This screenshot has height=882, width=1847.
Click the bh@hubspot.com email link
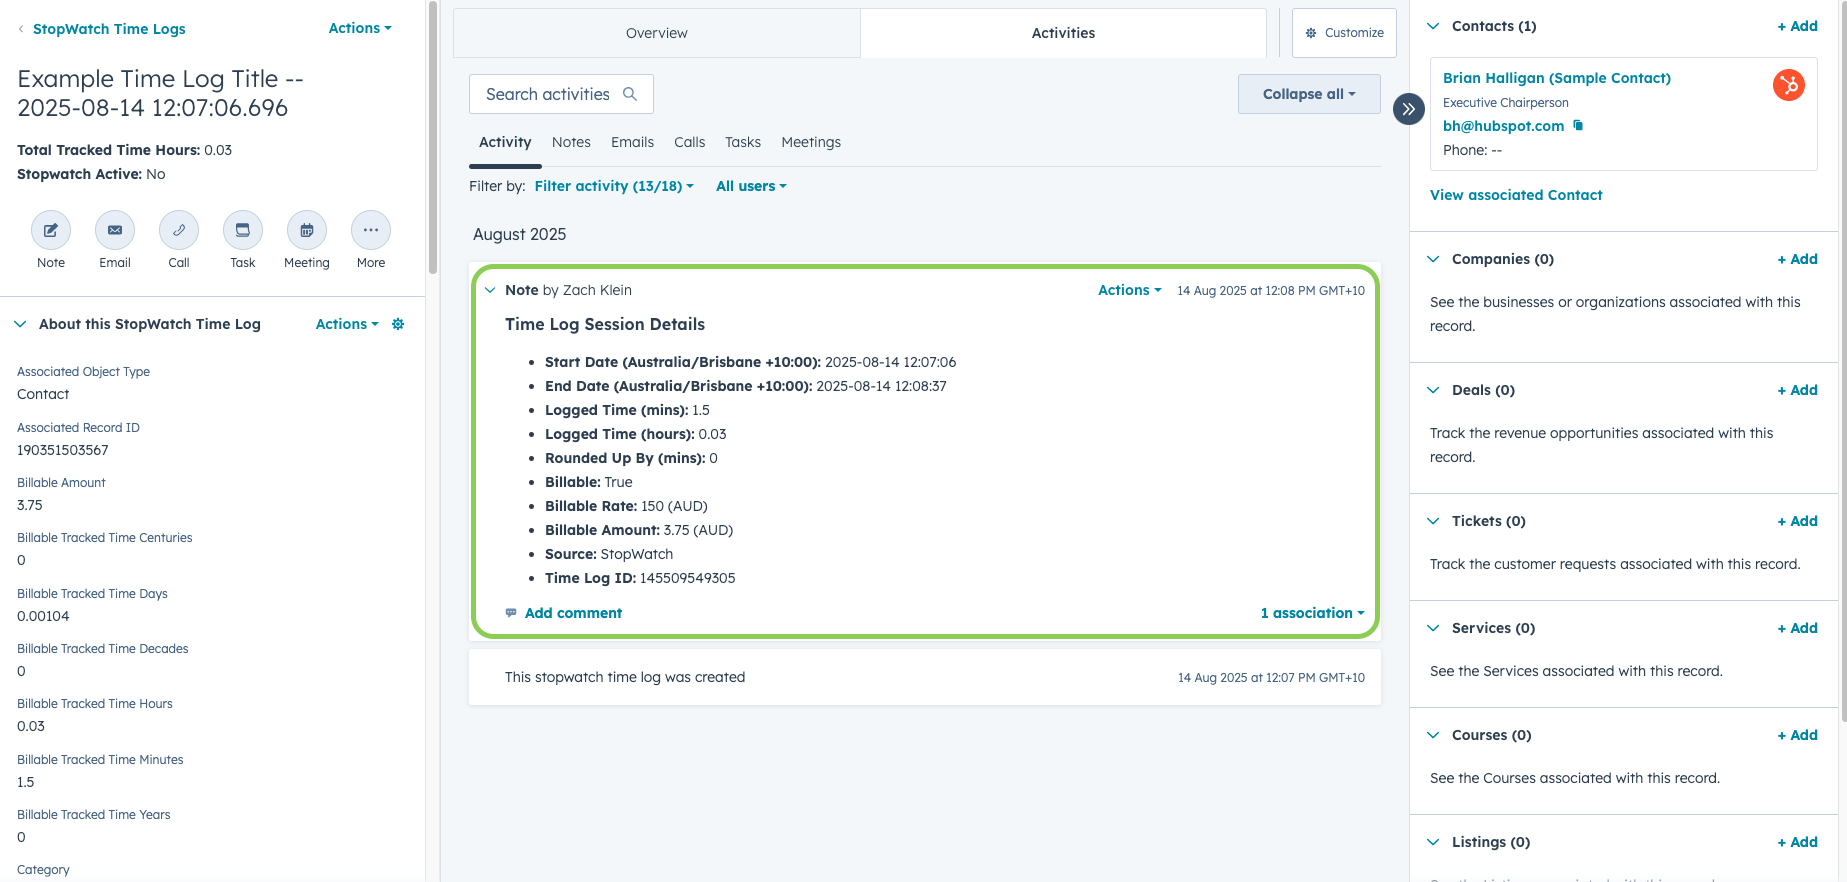click(x=1503, y=126)
